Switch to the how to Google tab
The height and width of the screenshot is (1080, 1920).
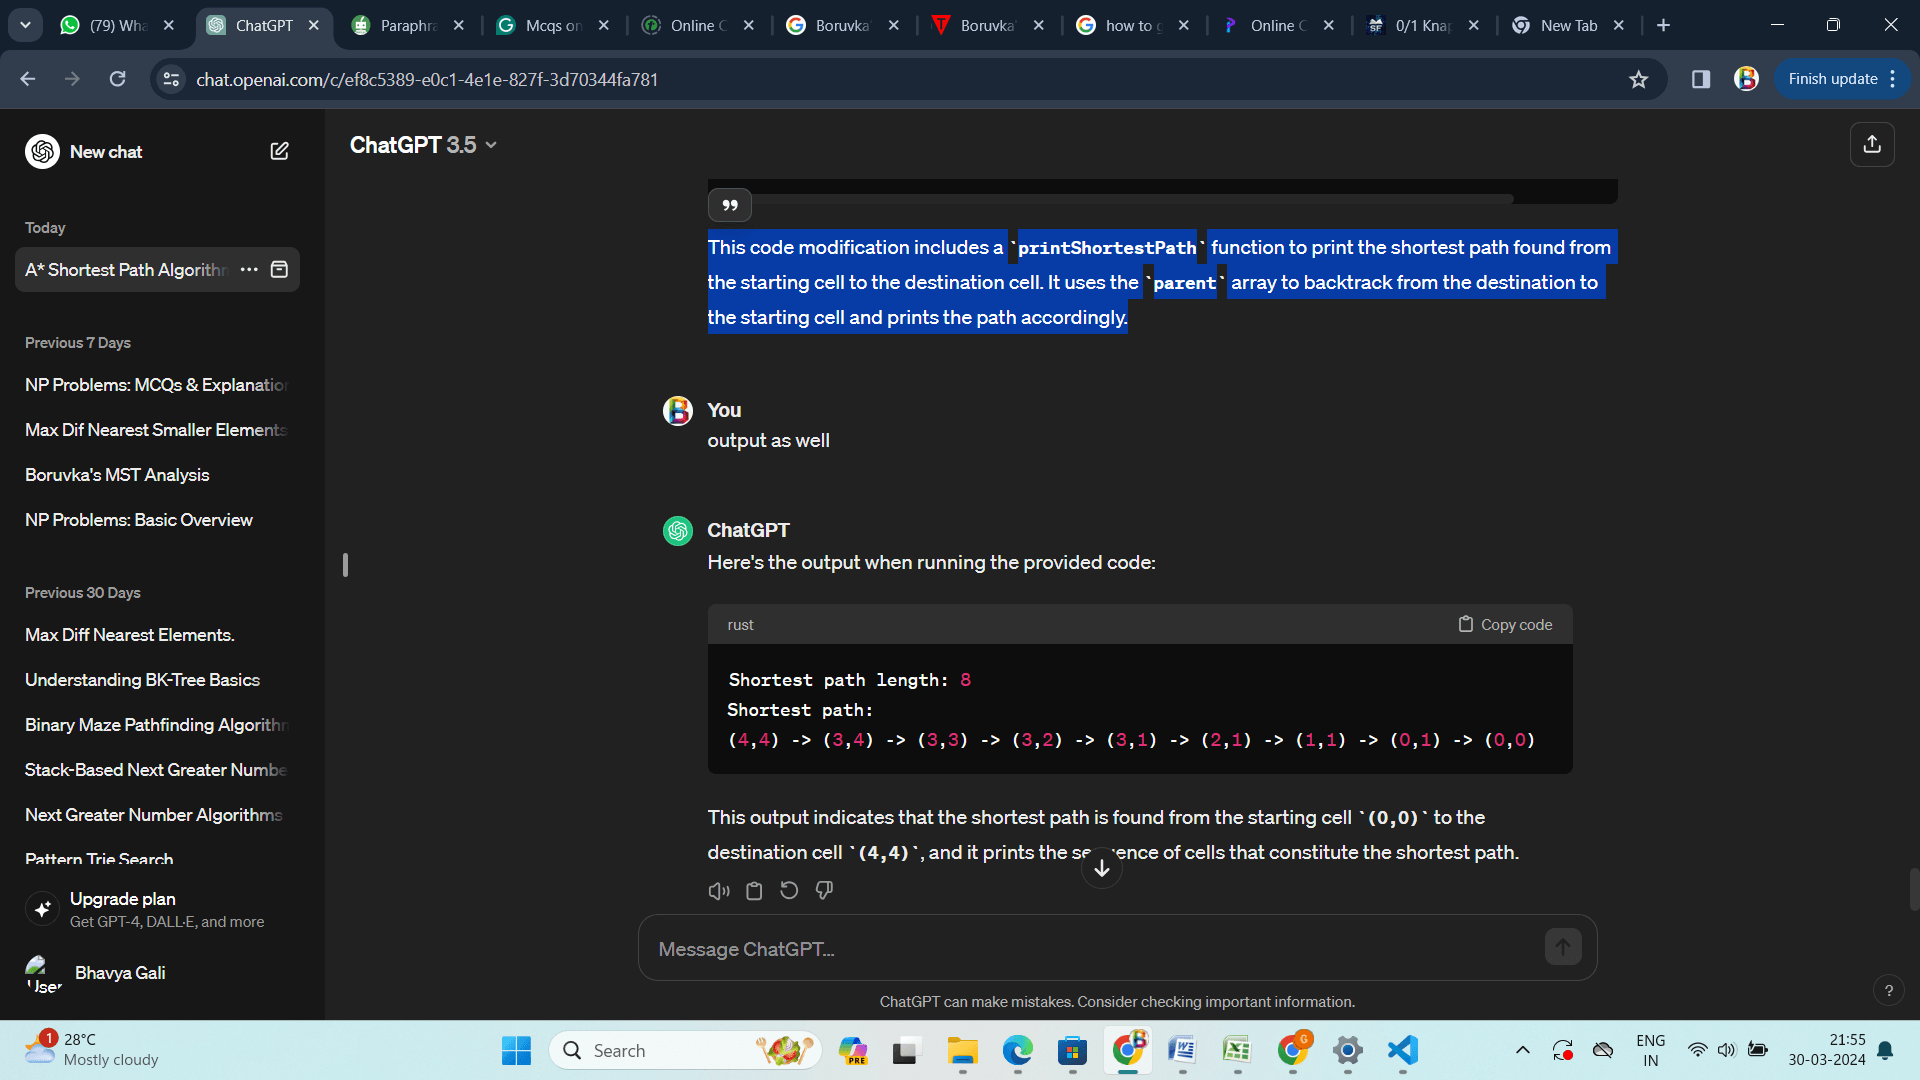point(1132,25)
